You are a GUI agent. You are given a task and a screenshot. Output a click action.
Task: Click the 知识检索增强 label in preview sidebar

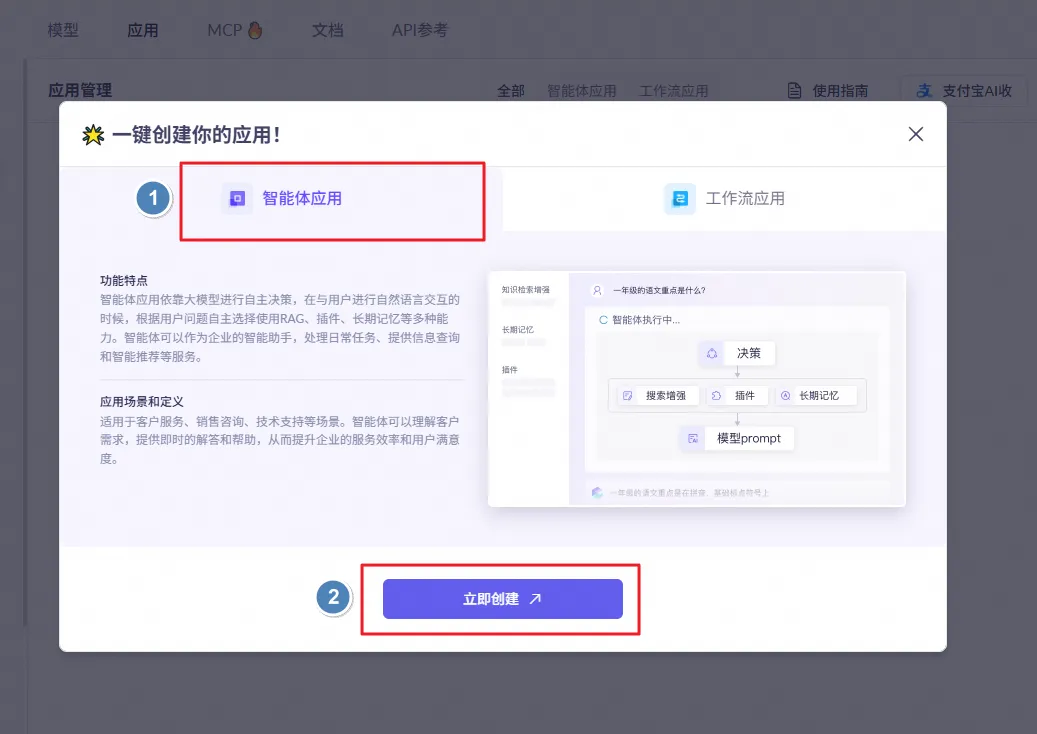[x=525, y=290]
